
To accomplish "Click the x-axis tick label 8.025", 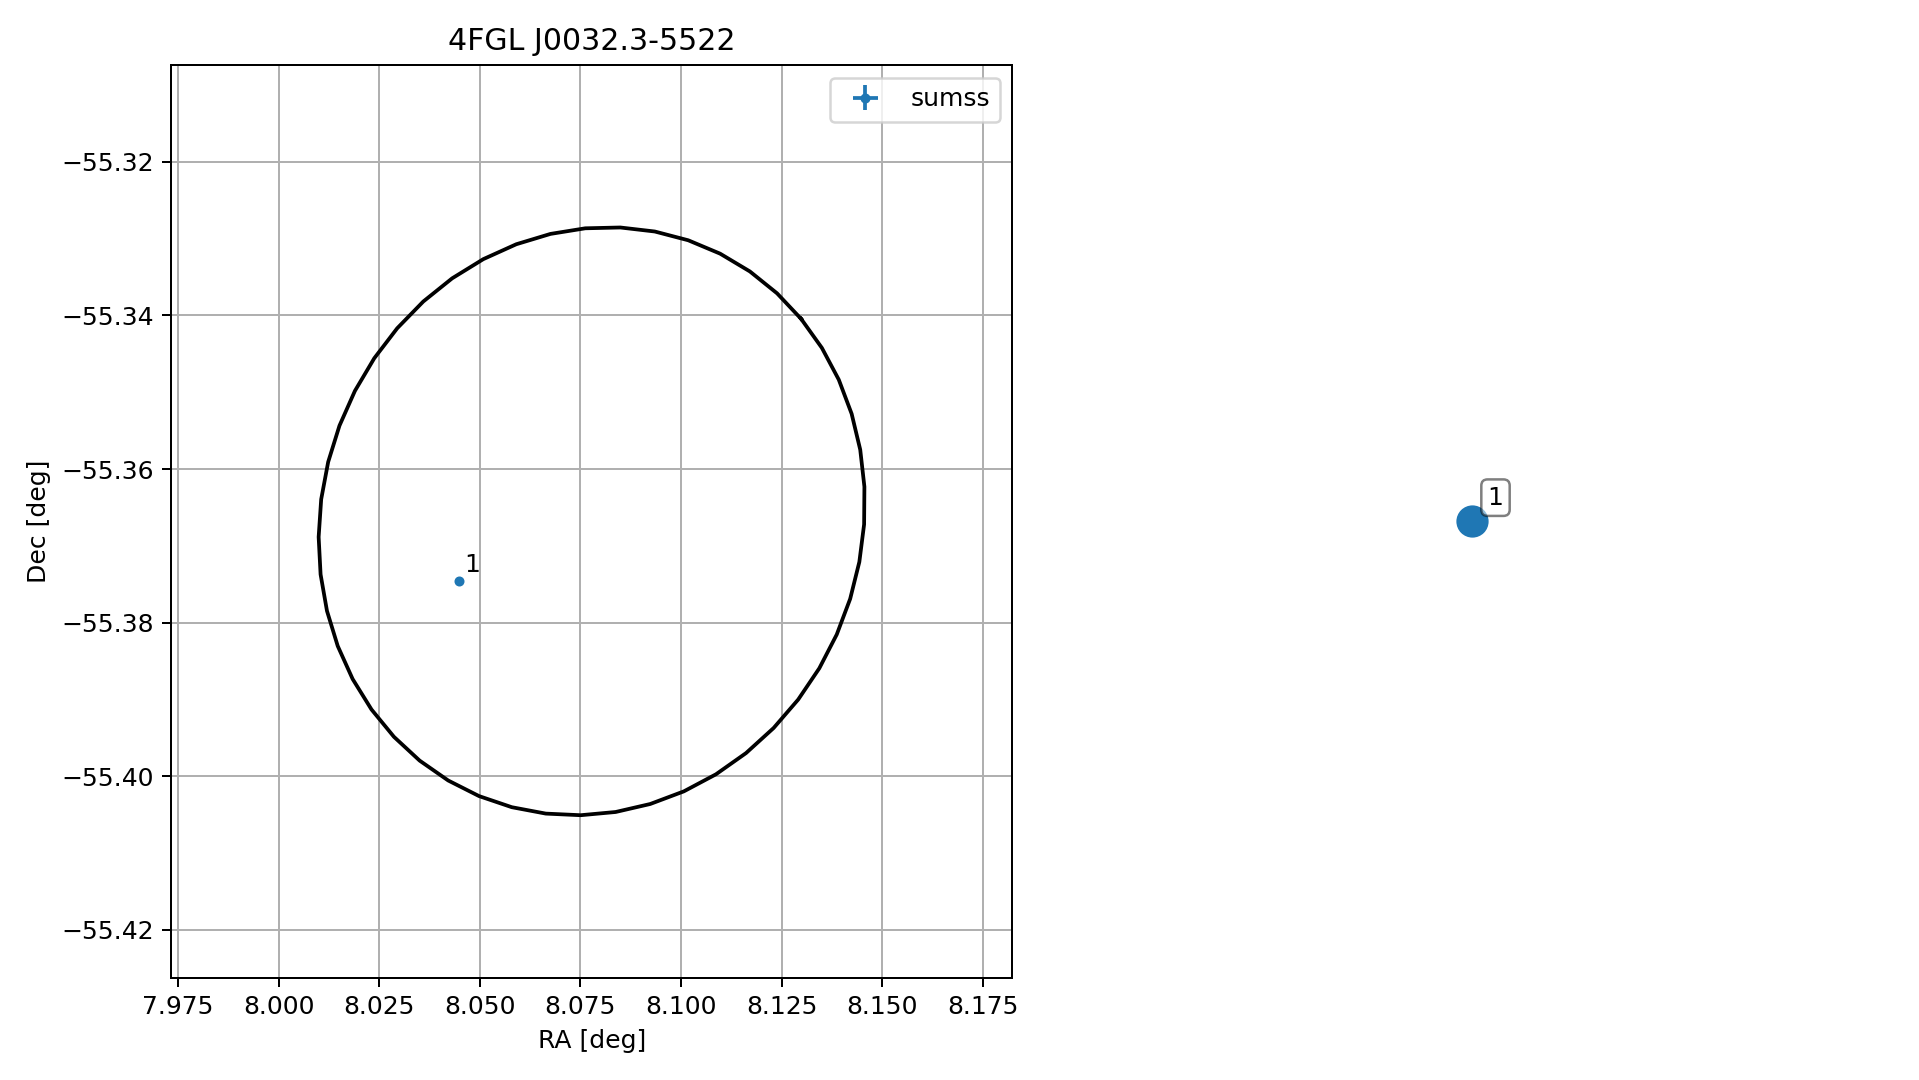I will [x=379, y=1006].
